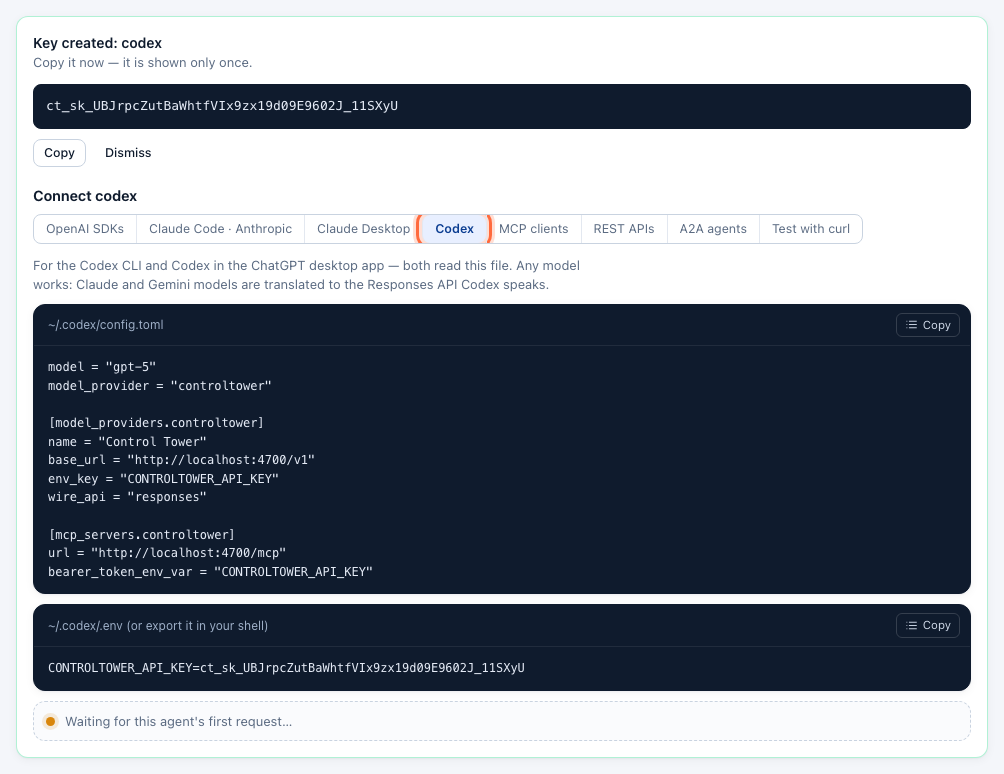The image size is (1004, 774).
Task: Click the bearer_token_env_var line
Action: pyautogui.click(x=210, y=572)
